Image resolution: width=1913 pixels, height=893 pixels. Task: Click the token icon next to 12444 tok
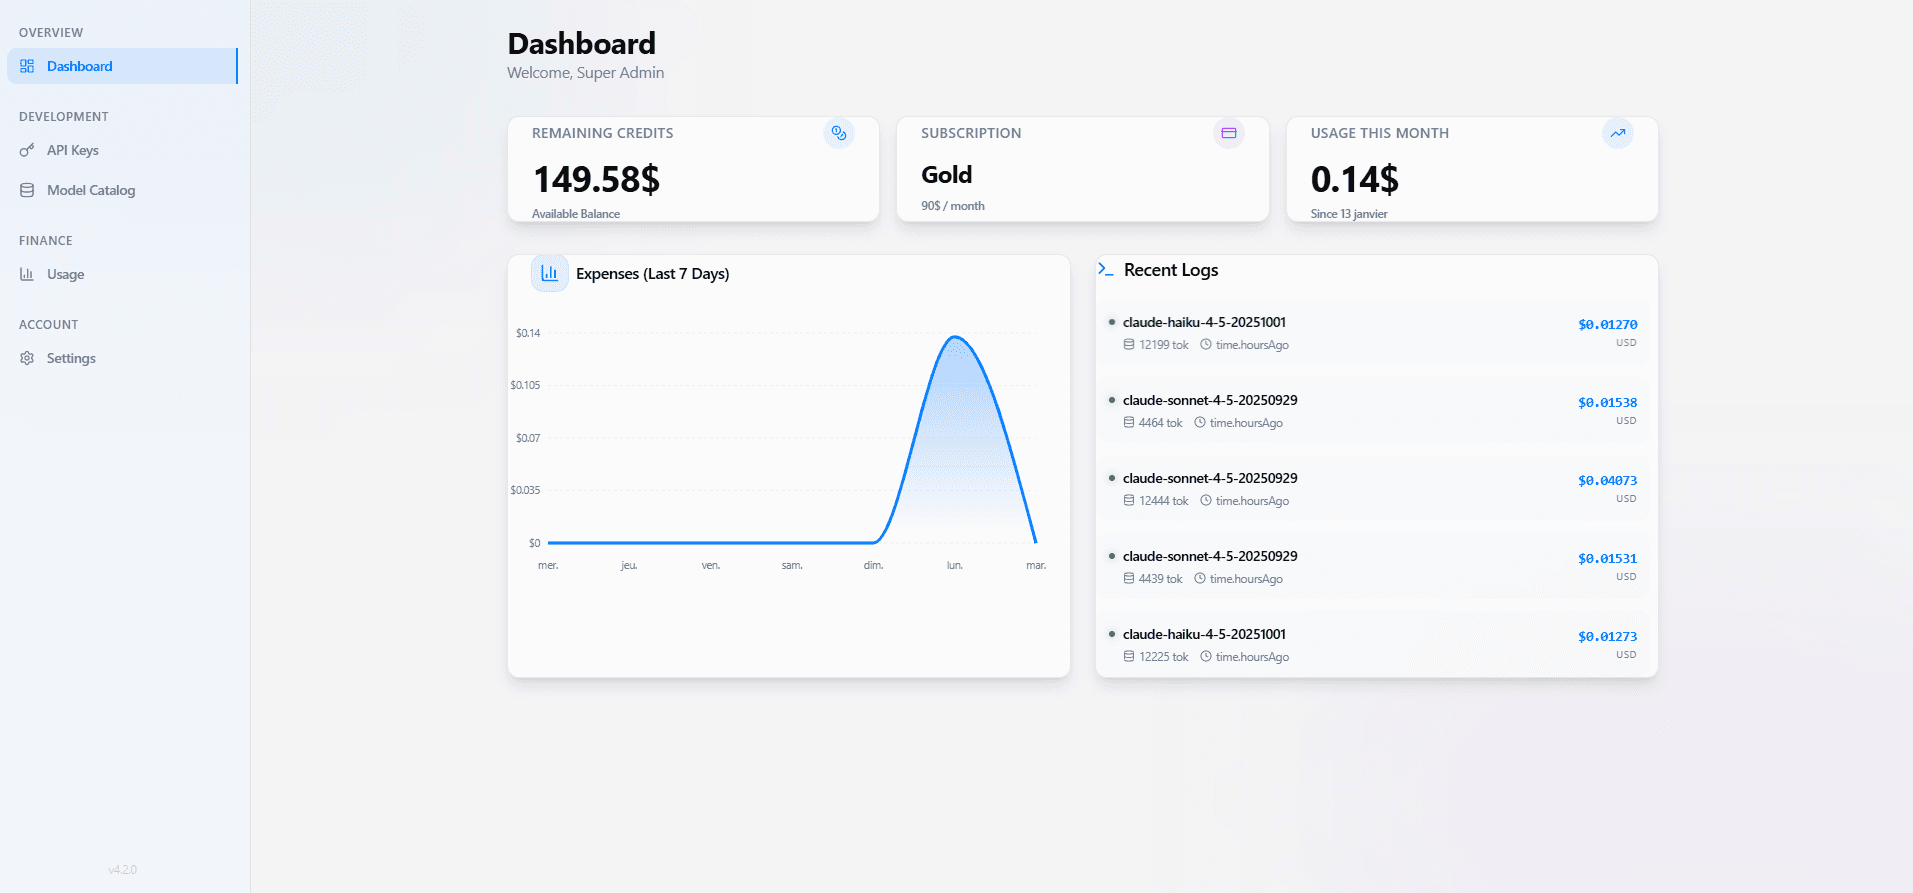(1129, 500)
